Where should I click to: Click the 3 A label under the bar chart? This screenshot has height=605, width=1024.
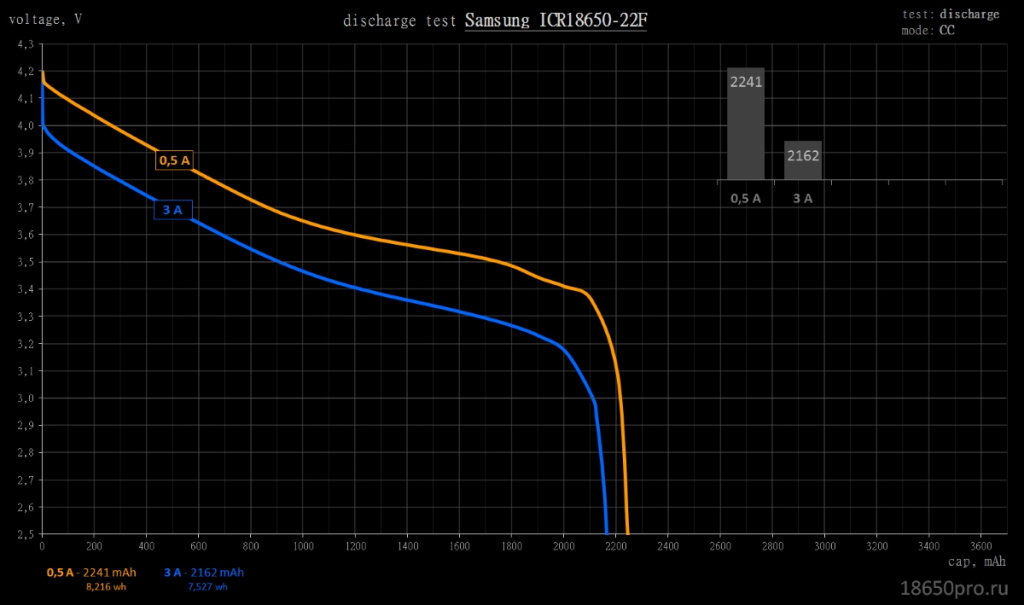point(803,199)
